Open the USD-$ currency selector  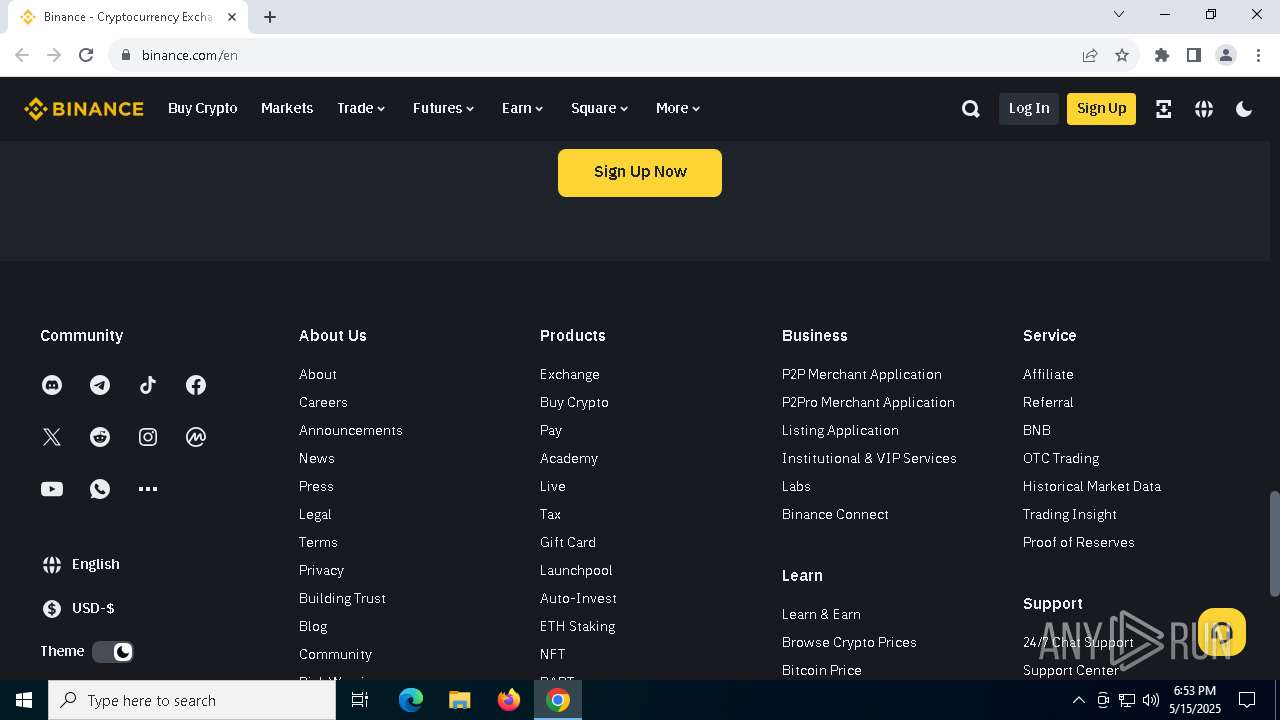point(78,608)
